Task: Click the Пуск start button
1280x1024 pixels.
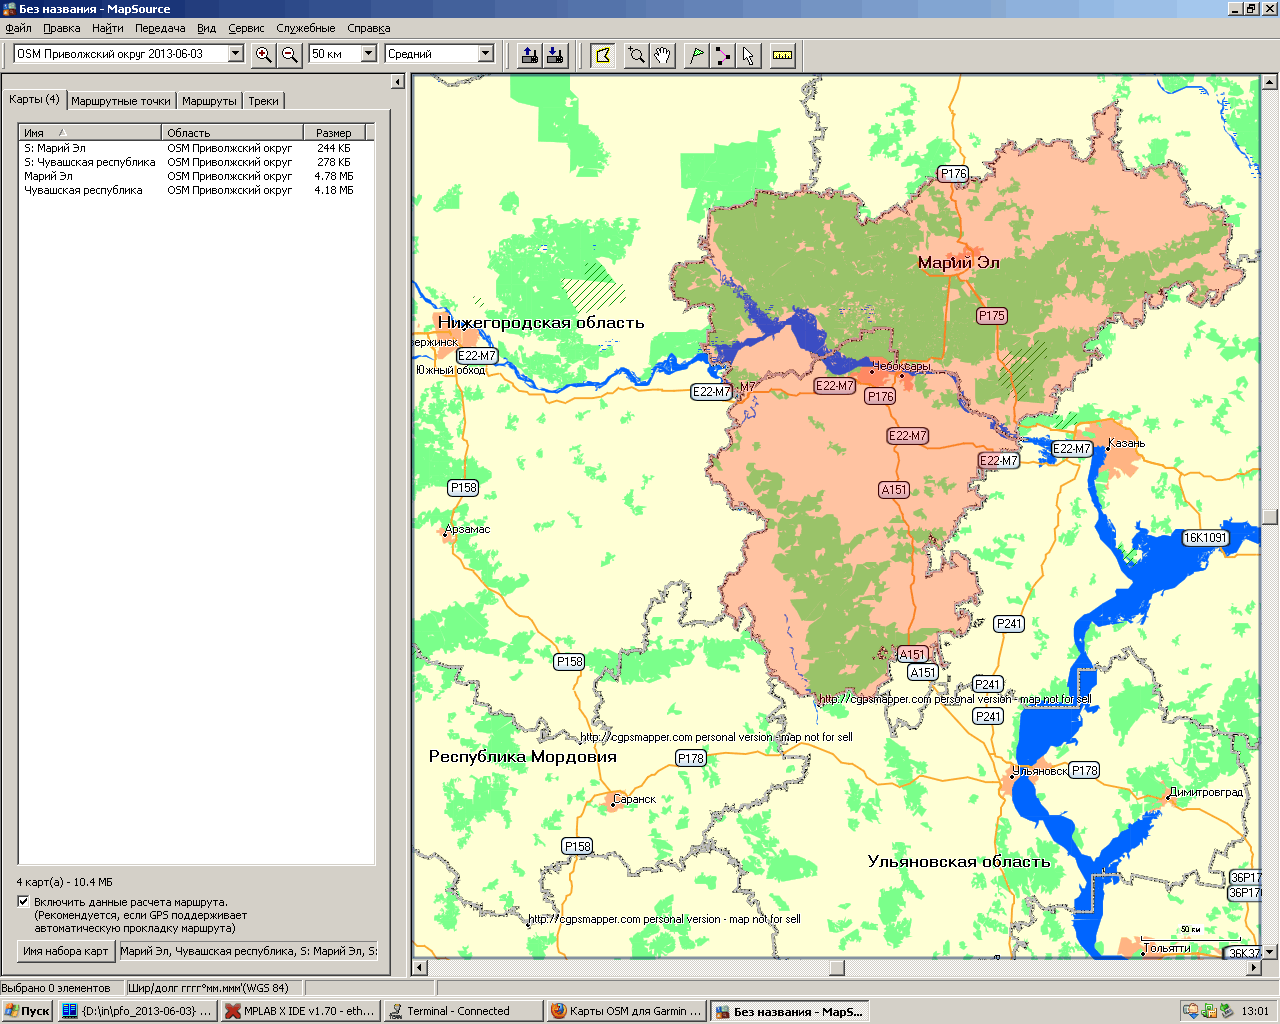Action: point(27,1011)
